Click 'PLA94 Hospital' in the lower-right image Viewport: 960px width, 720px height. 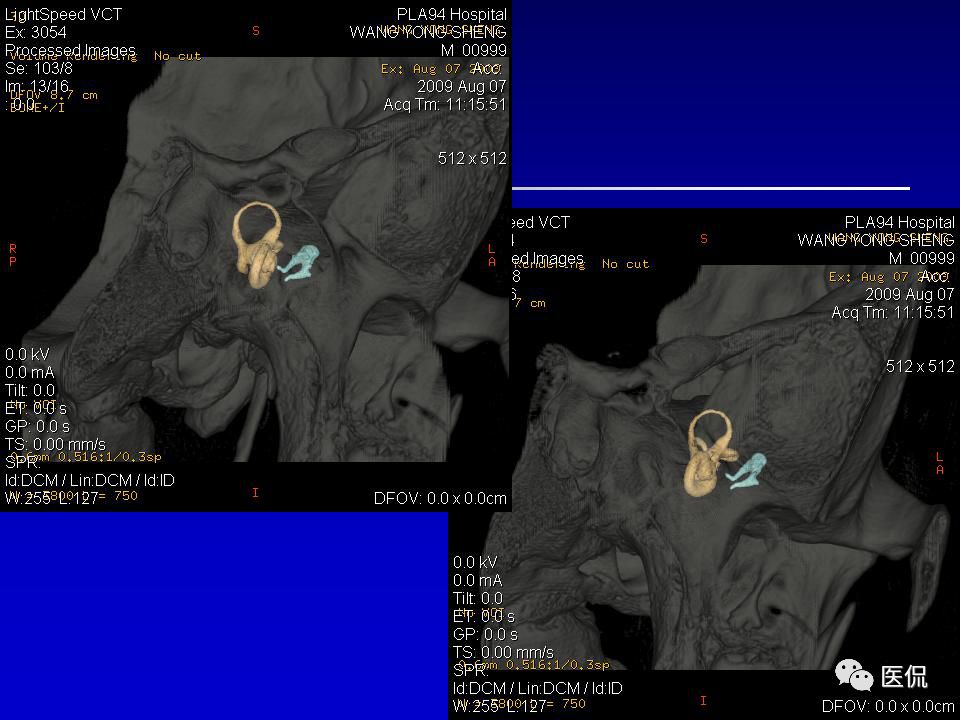[x=899, y=222]
